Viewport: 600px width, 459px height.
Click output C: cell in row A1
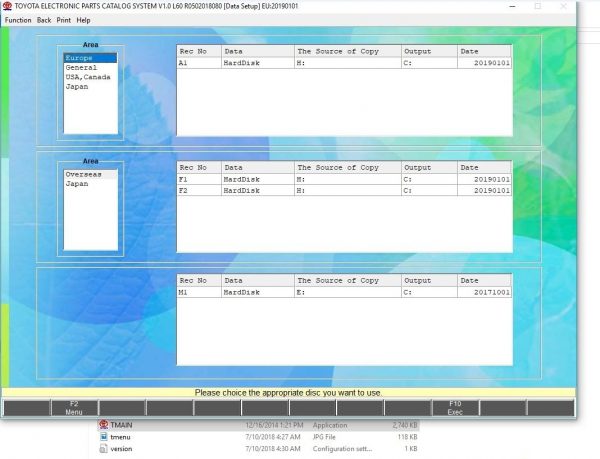coord(429,63)
